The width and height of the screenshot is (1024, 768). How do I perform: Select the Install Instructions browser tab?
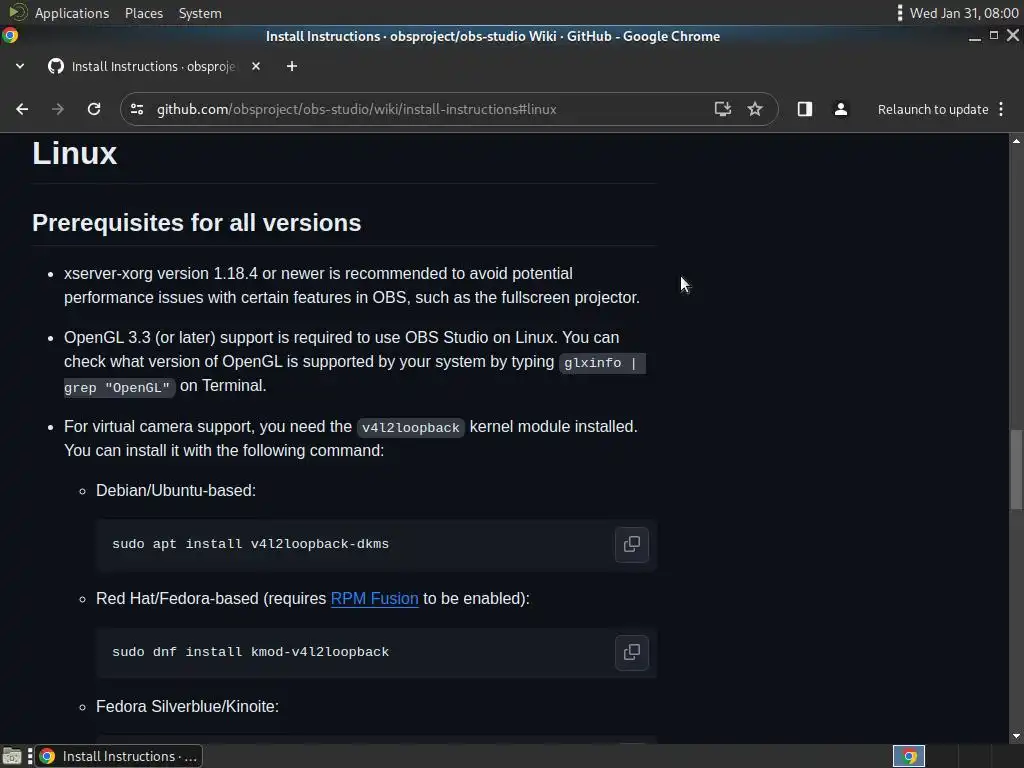tap(154, 66)
